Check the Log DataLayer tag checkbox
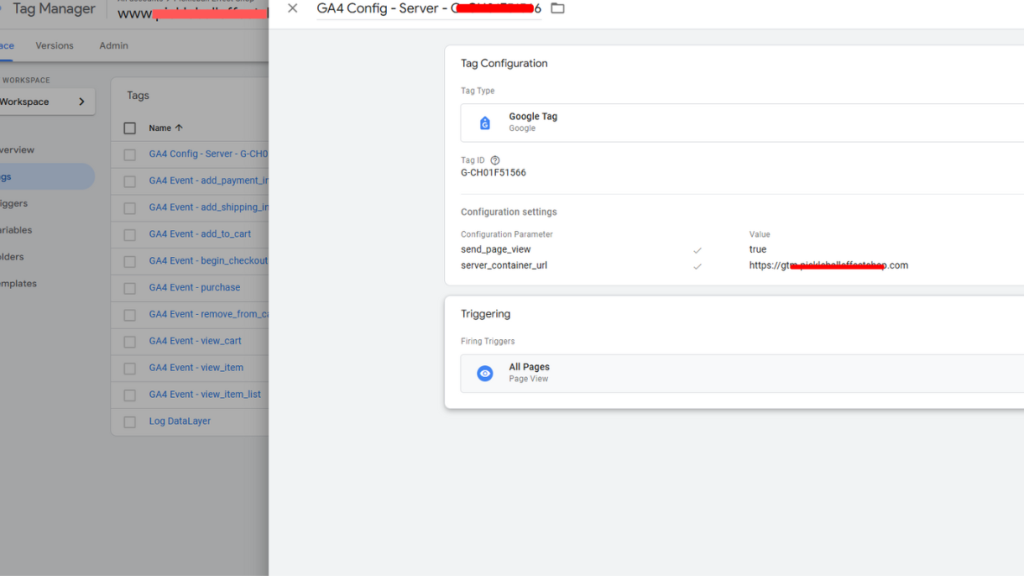This screenshot has width=1024, height=576. click(130, 423)
